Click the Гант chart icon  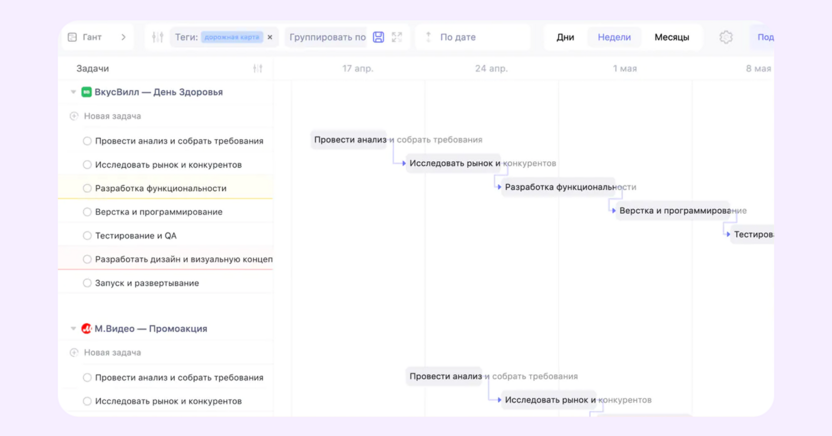pyautogui.click(x=73, y=37)
